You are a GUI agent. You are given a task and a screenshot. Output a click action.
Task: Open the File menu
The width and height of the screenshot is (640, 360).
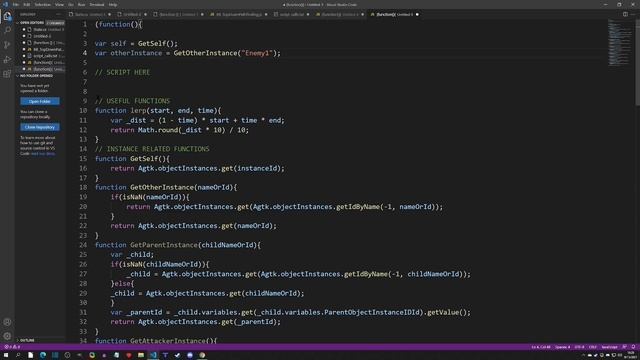16,4
